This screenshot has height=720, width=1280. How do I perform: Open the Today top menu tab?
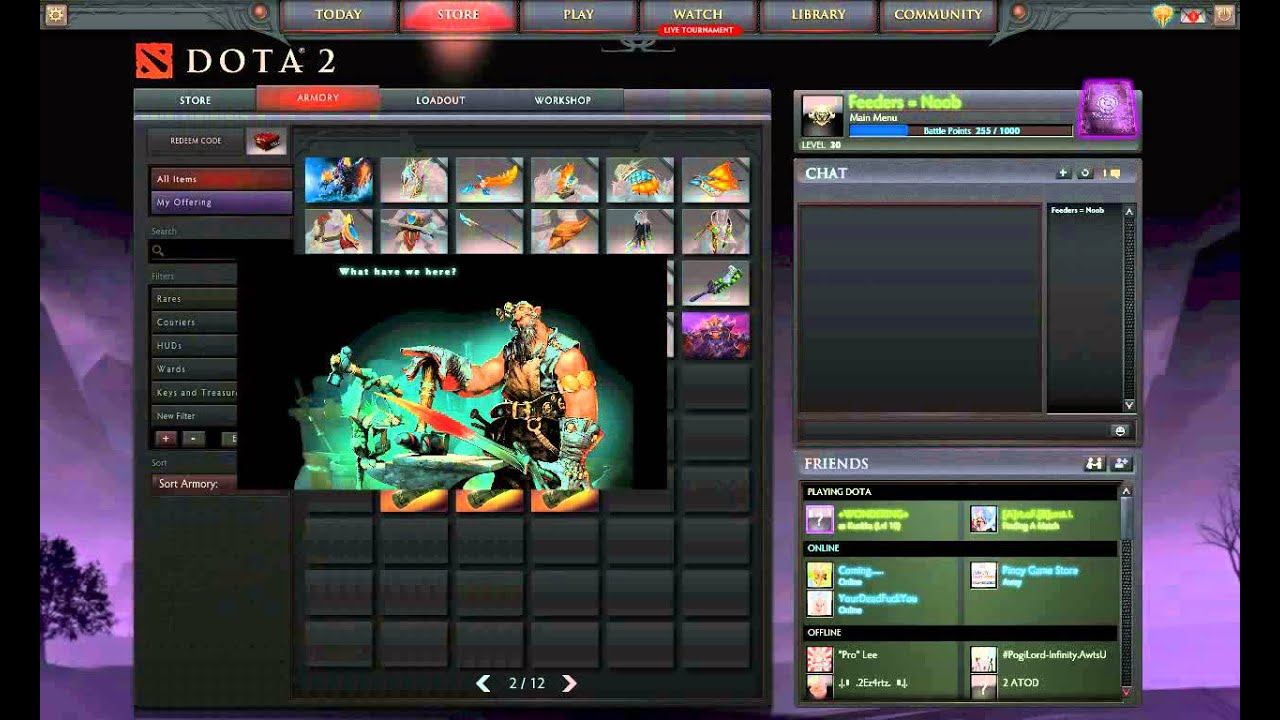pyautogui.click(x=338, y=14)
